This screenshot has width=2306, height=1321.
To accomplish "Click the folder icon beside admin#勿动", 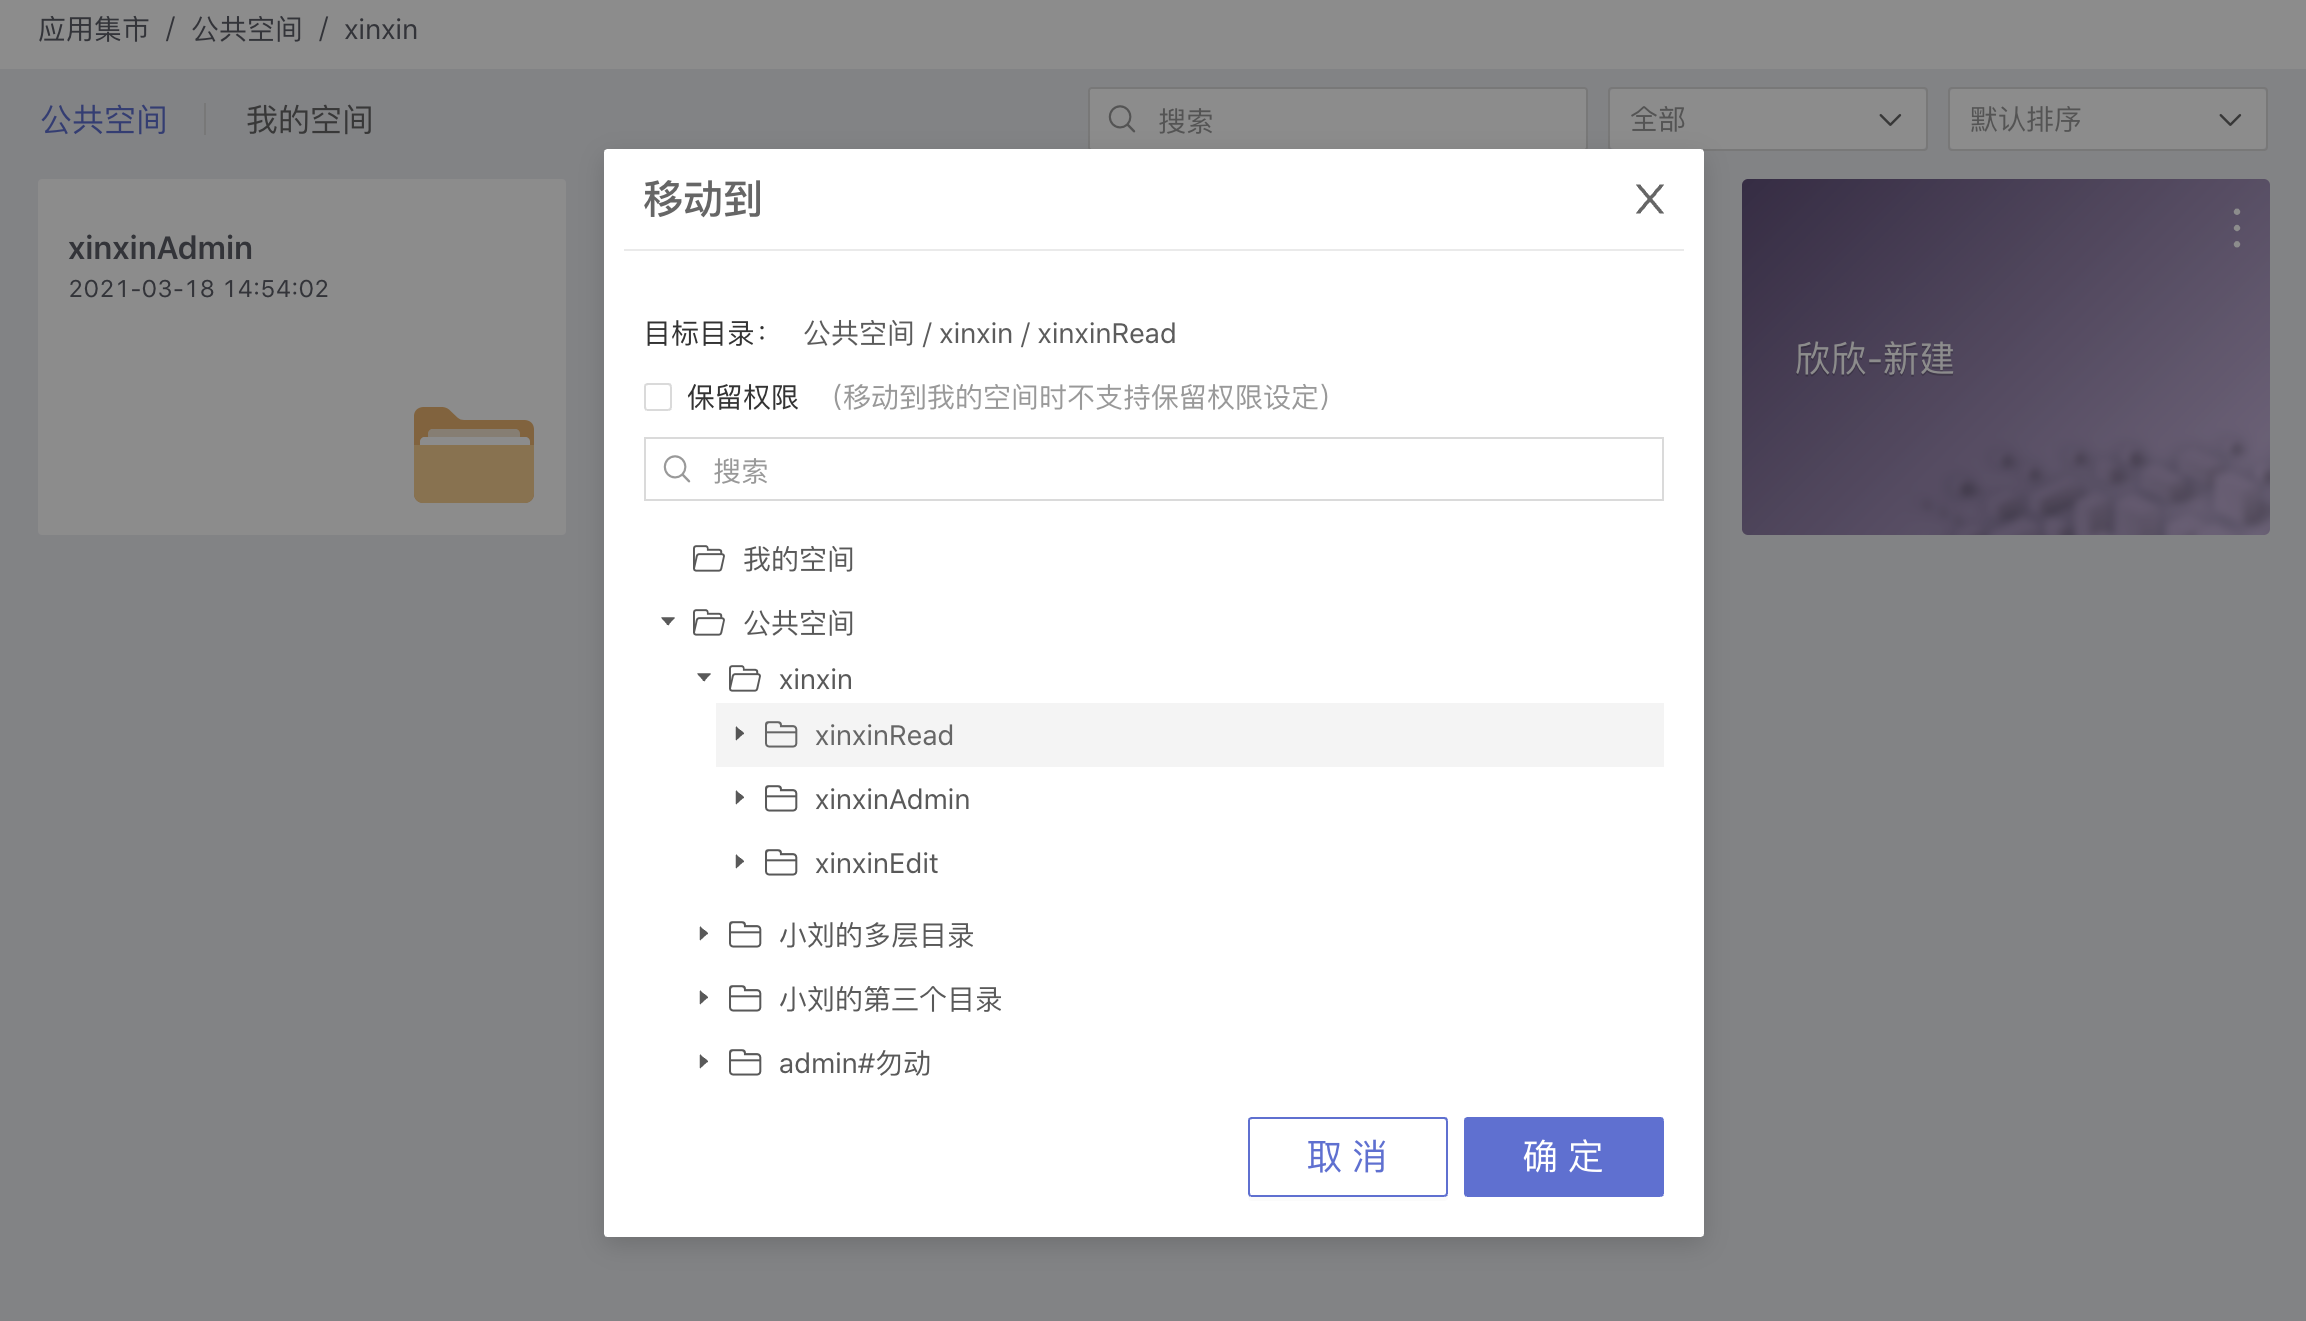I will pos(744,1062).
